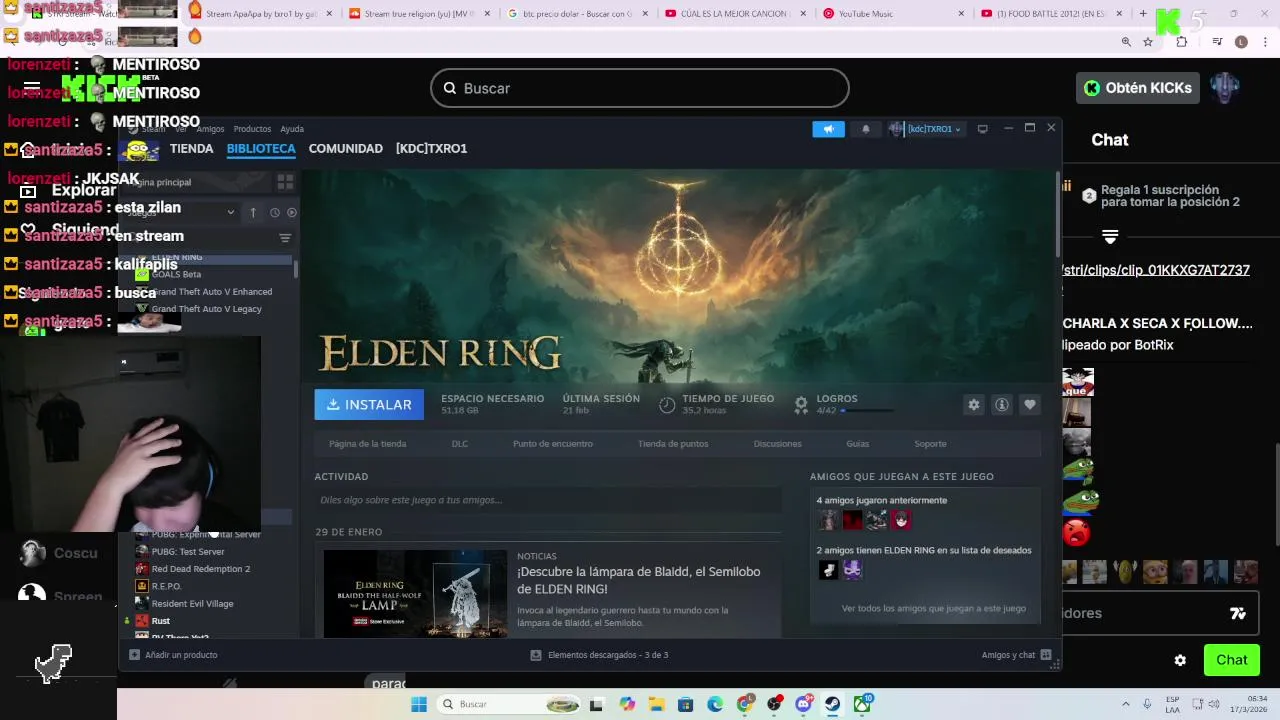The width and height of the screenshot is (1280, 720).
Task: Open Discord from Windows taskbar
Action: pyautogui.click(x=803, y=704)
